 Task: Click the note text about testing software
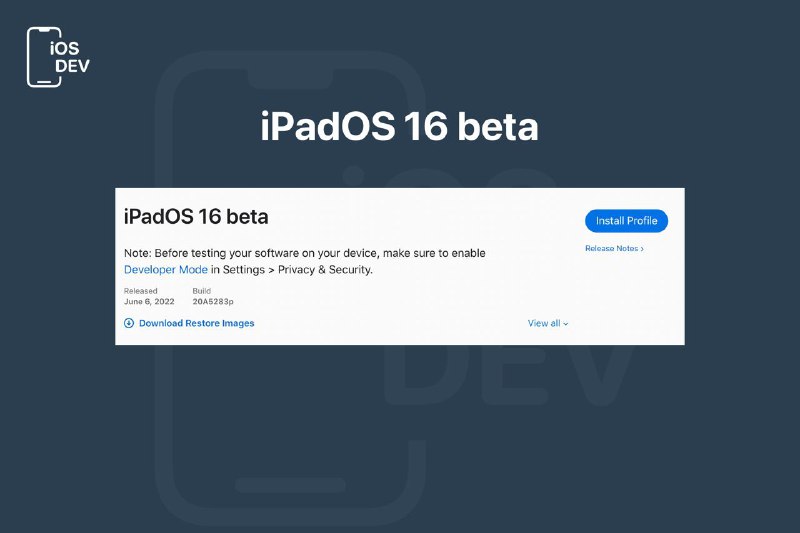pyautogui.click(x=305, y=253)
